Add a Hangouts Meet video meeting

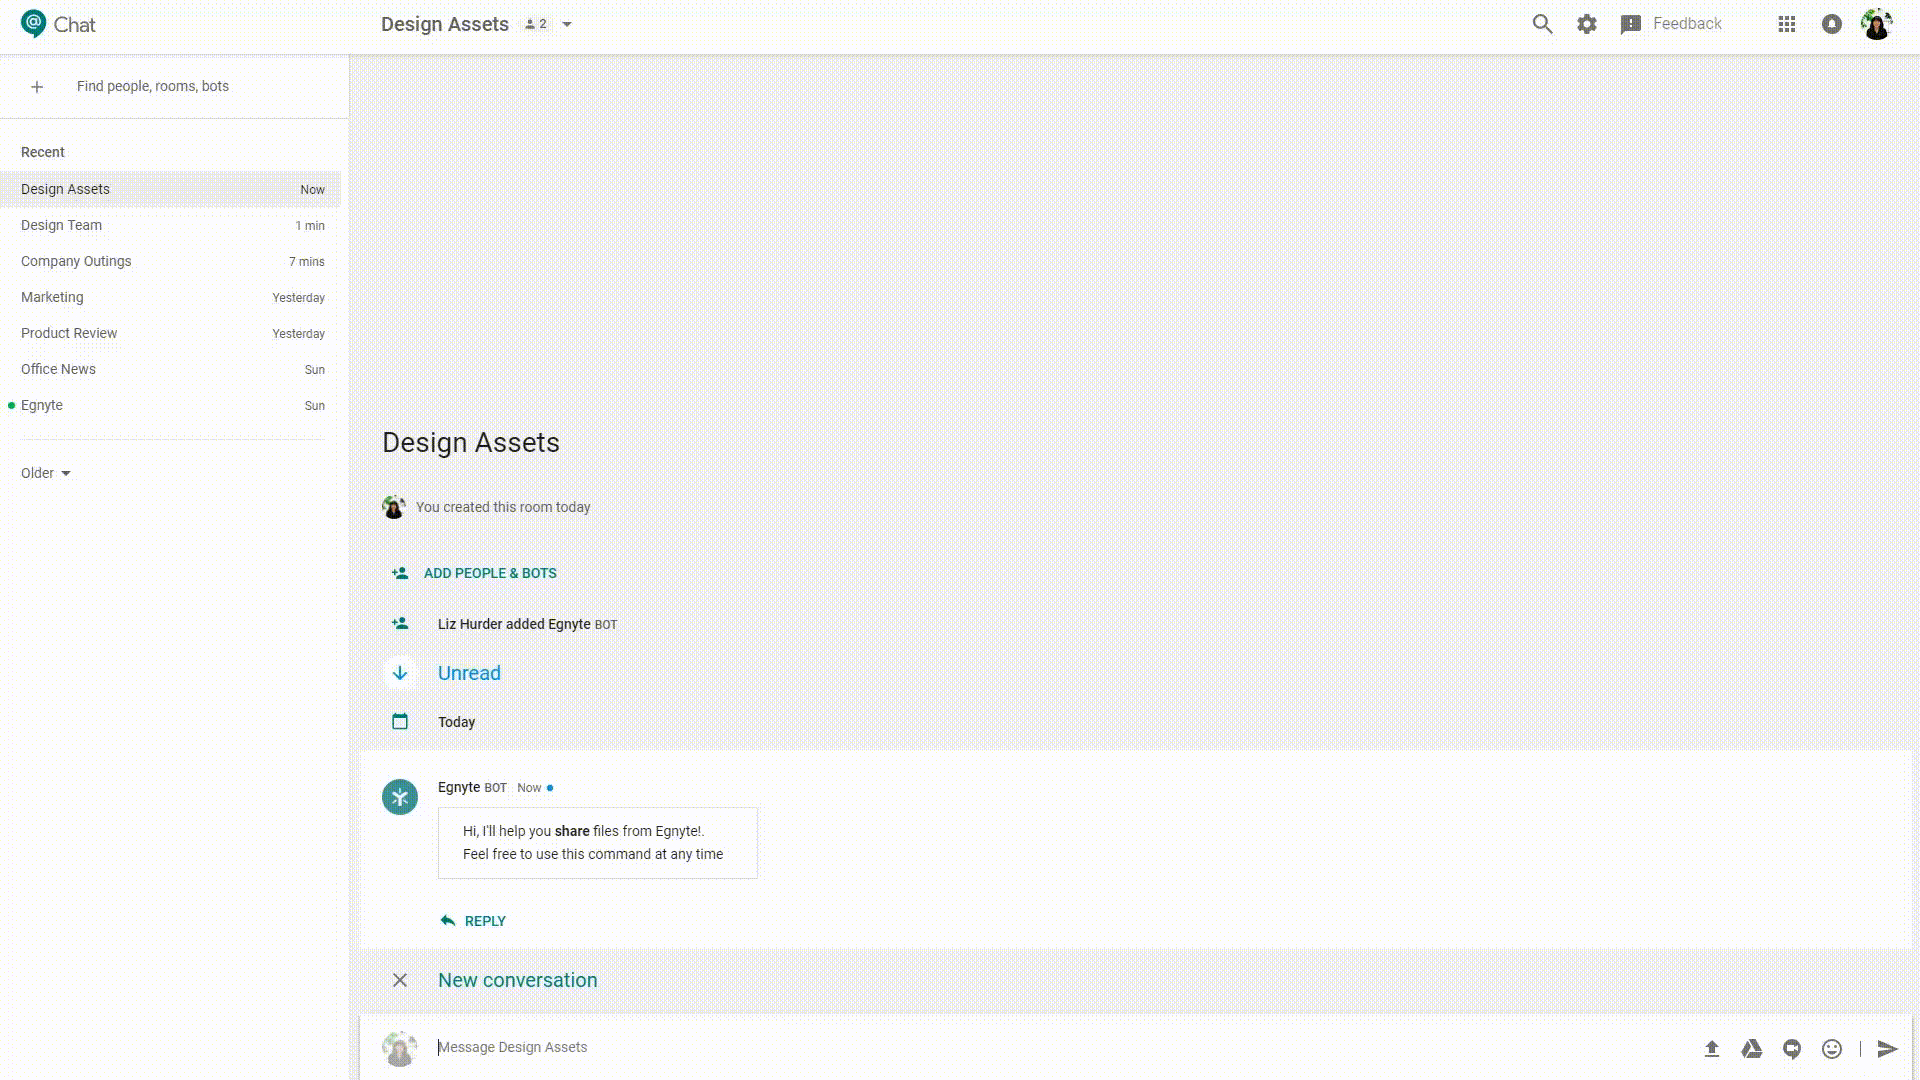[x=1791, y=1048]
